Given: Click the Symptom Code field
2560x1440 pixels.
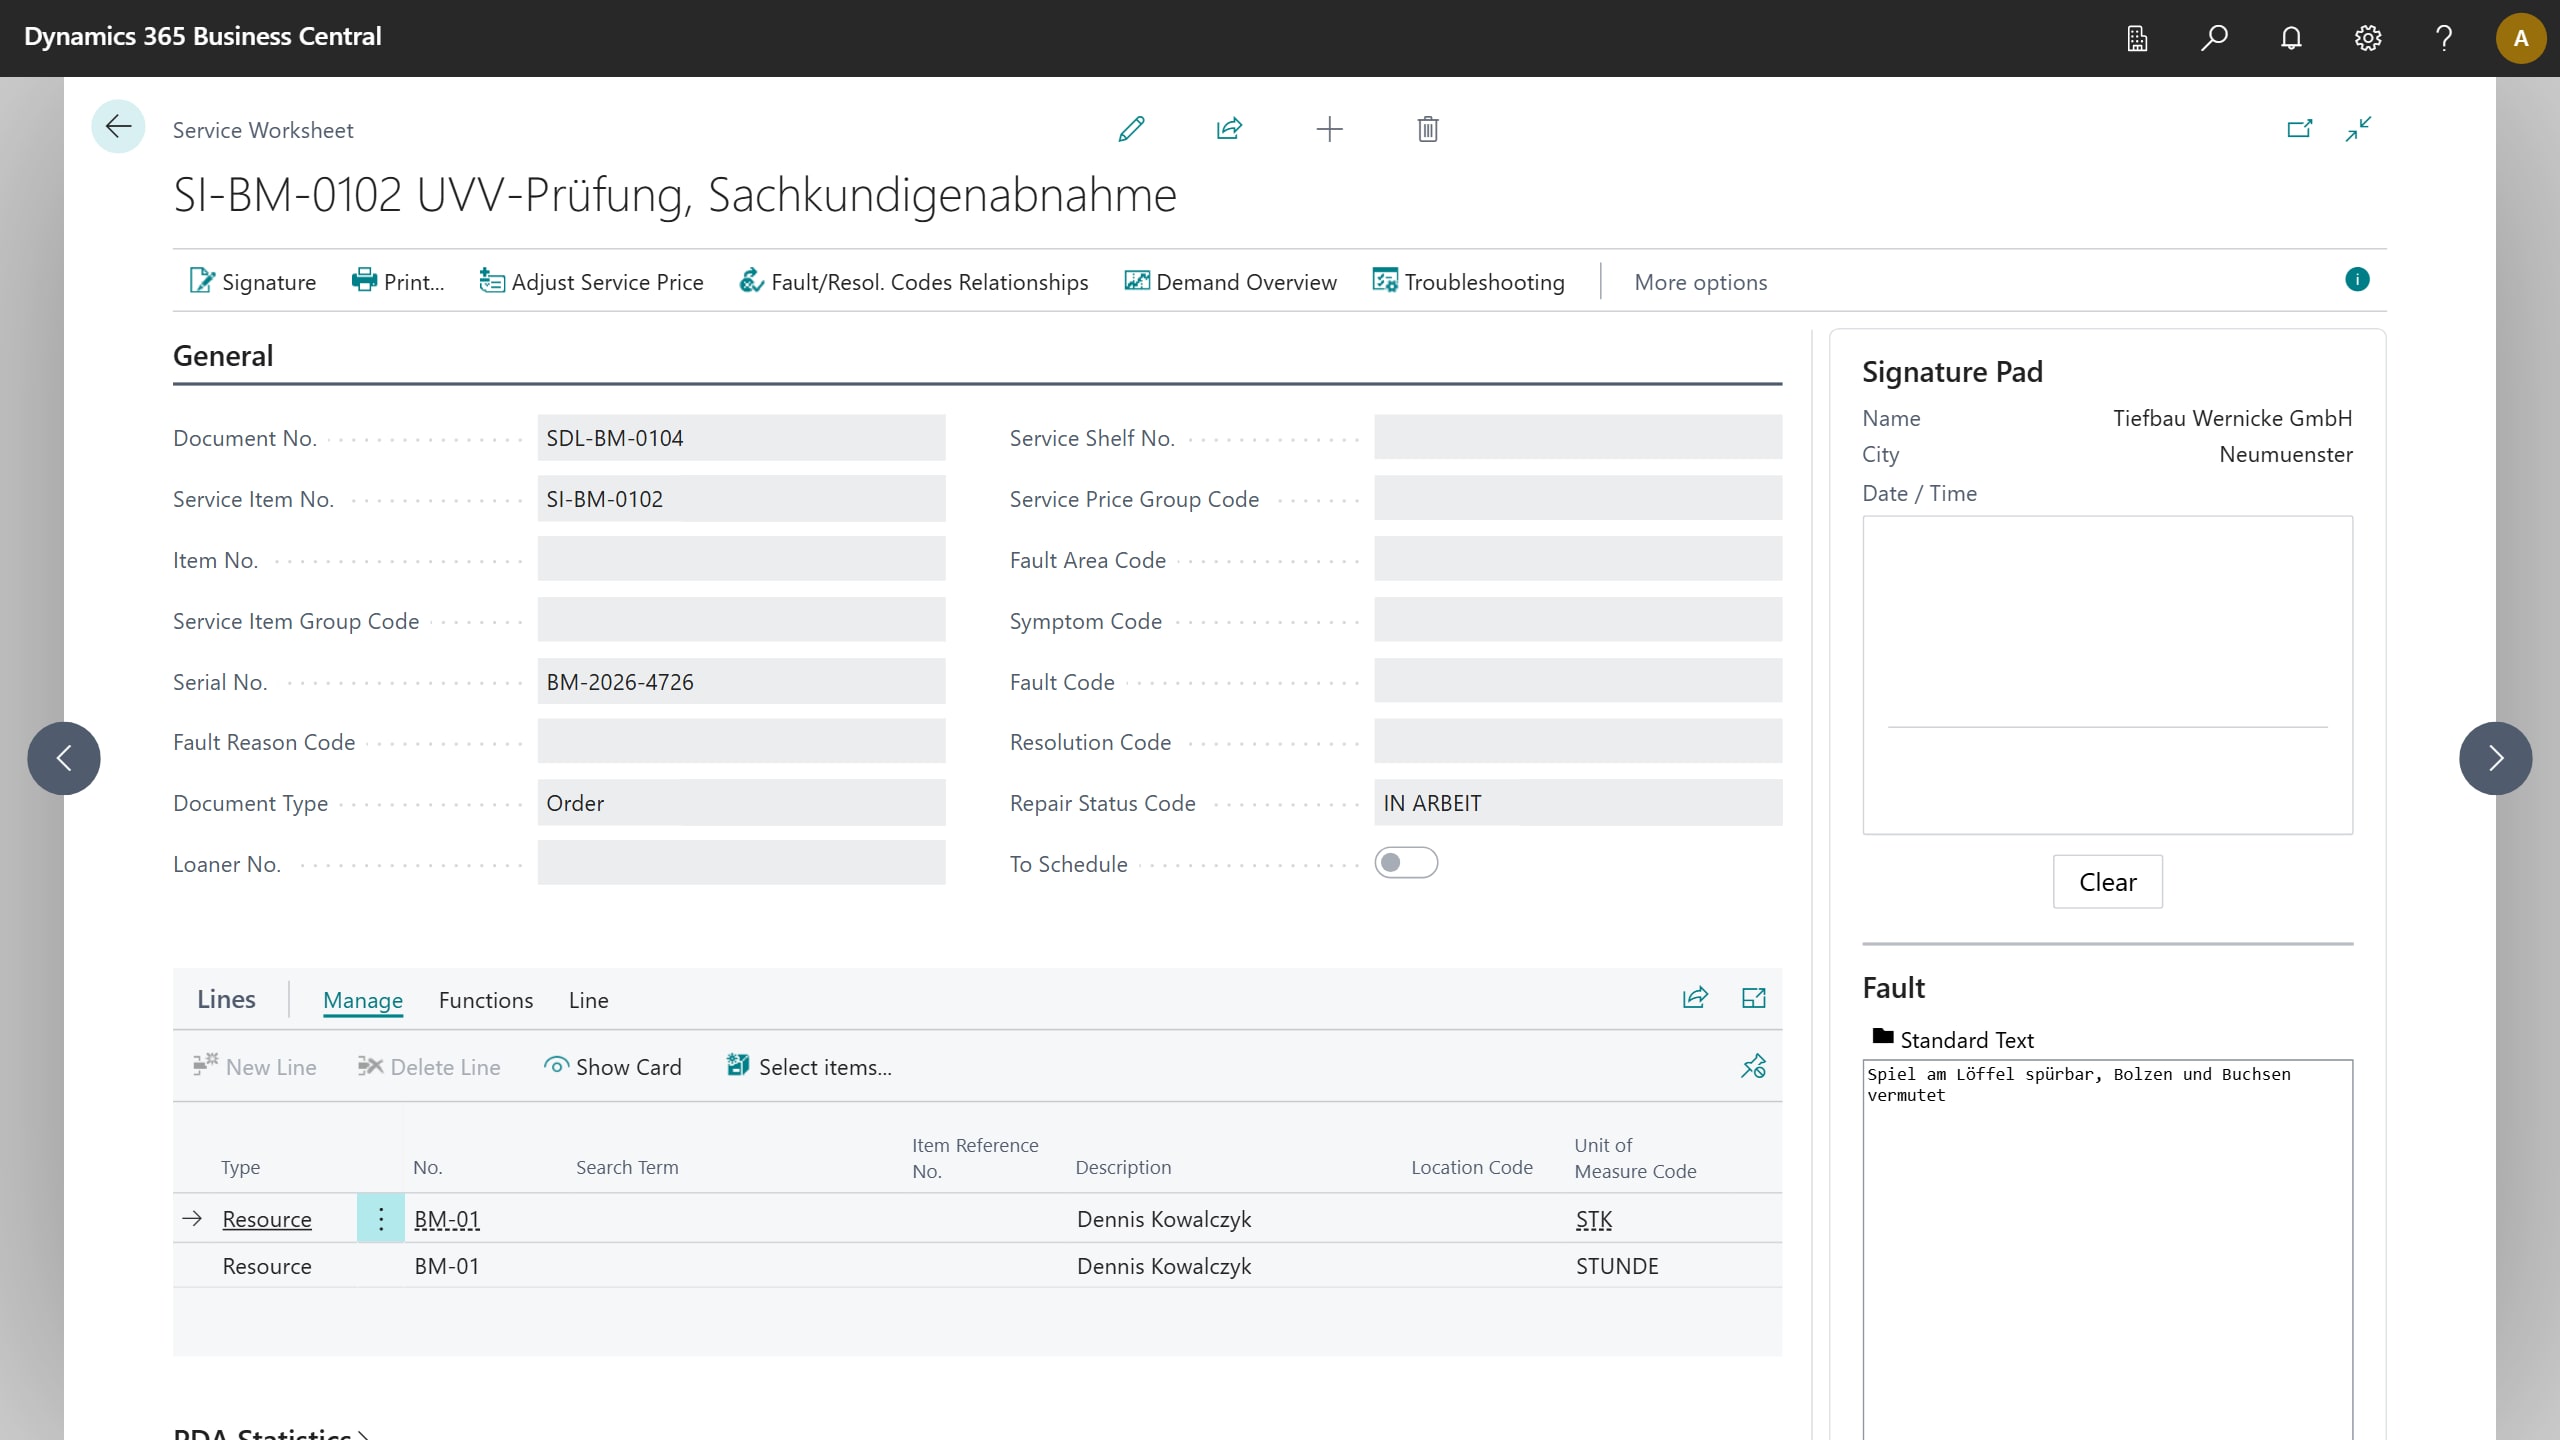Looking at the screenshot, I should click(x=1578, y=621).
